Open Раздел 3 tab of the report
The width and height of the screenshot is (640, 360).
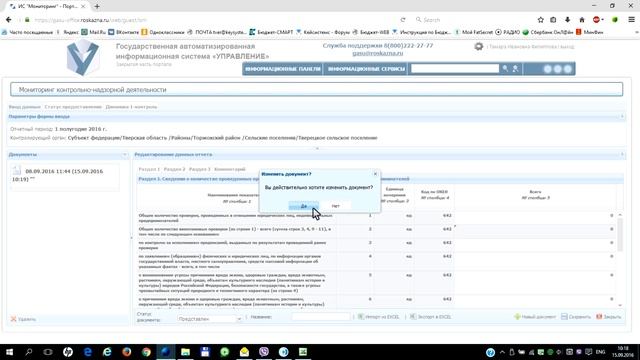click(x=200, y=169)
